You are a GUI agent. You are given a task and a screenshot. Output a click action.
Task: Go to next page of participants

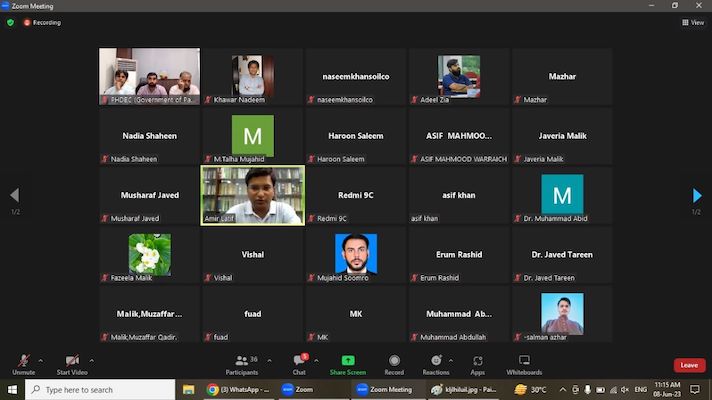pyautogui.click(x=697, y=196)
